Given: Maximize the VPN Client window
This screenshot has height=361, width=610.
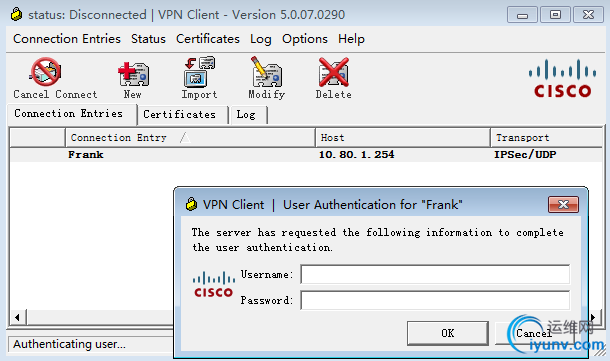Looking at the screenshot, I should click(555, 15).
